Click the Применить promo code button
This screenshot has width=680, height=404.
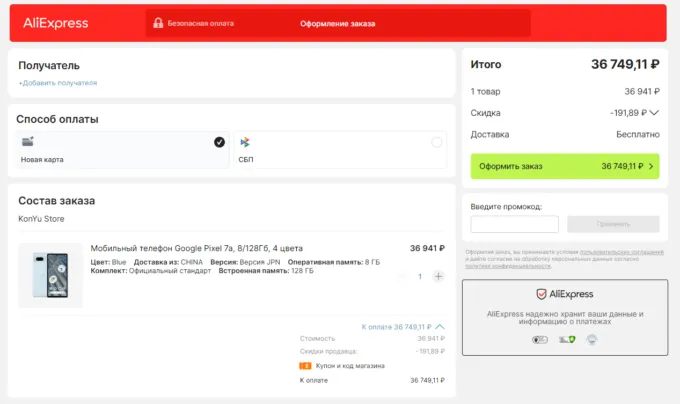pos(612,224)
